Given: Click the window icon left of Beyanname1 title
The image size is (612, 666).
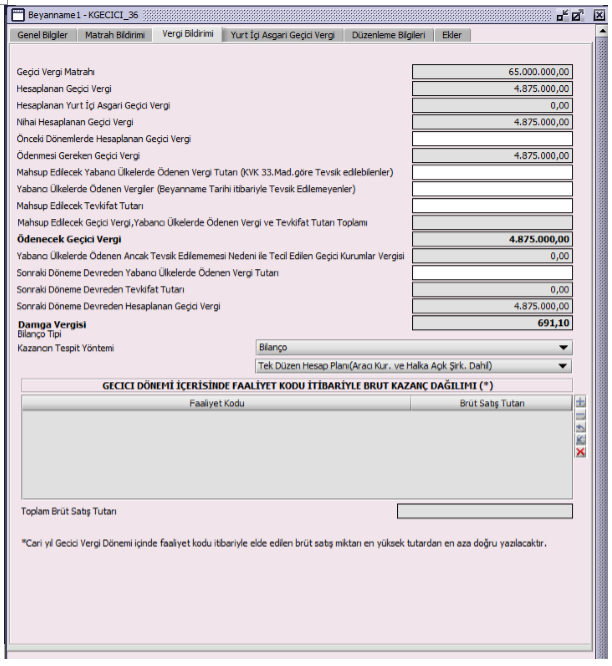Looking at the screenshot, I should click(x=18, y=15).
